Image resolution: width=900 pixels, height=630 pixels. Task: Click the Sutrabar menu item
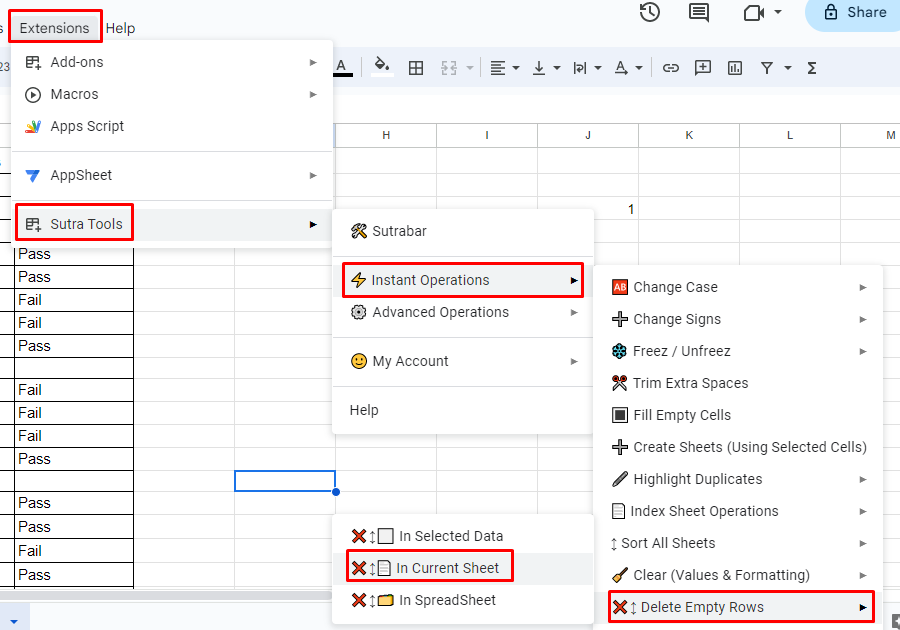coord(463,231)
